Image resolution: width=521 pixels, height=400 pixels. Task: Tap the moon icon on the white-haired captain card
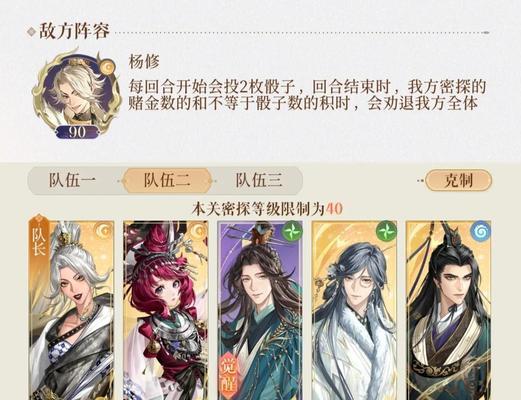click(104, 230)
